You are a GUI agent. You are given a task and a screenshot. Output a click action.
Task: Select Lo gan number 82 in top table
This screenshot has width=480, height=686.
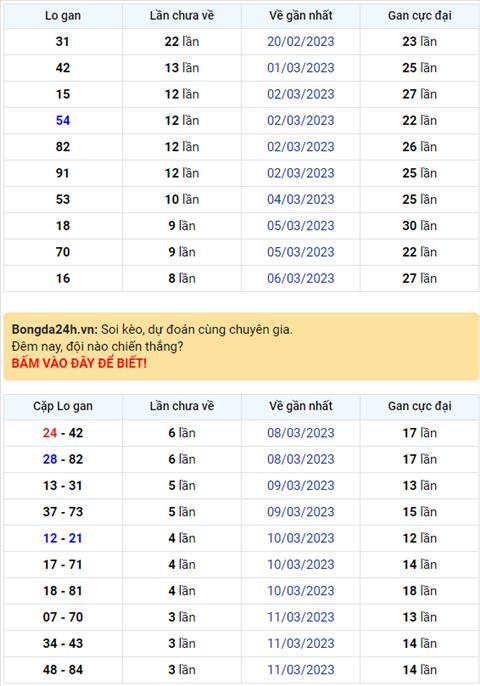coord(63,147)
